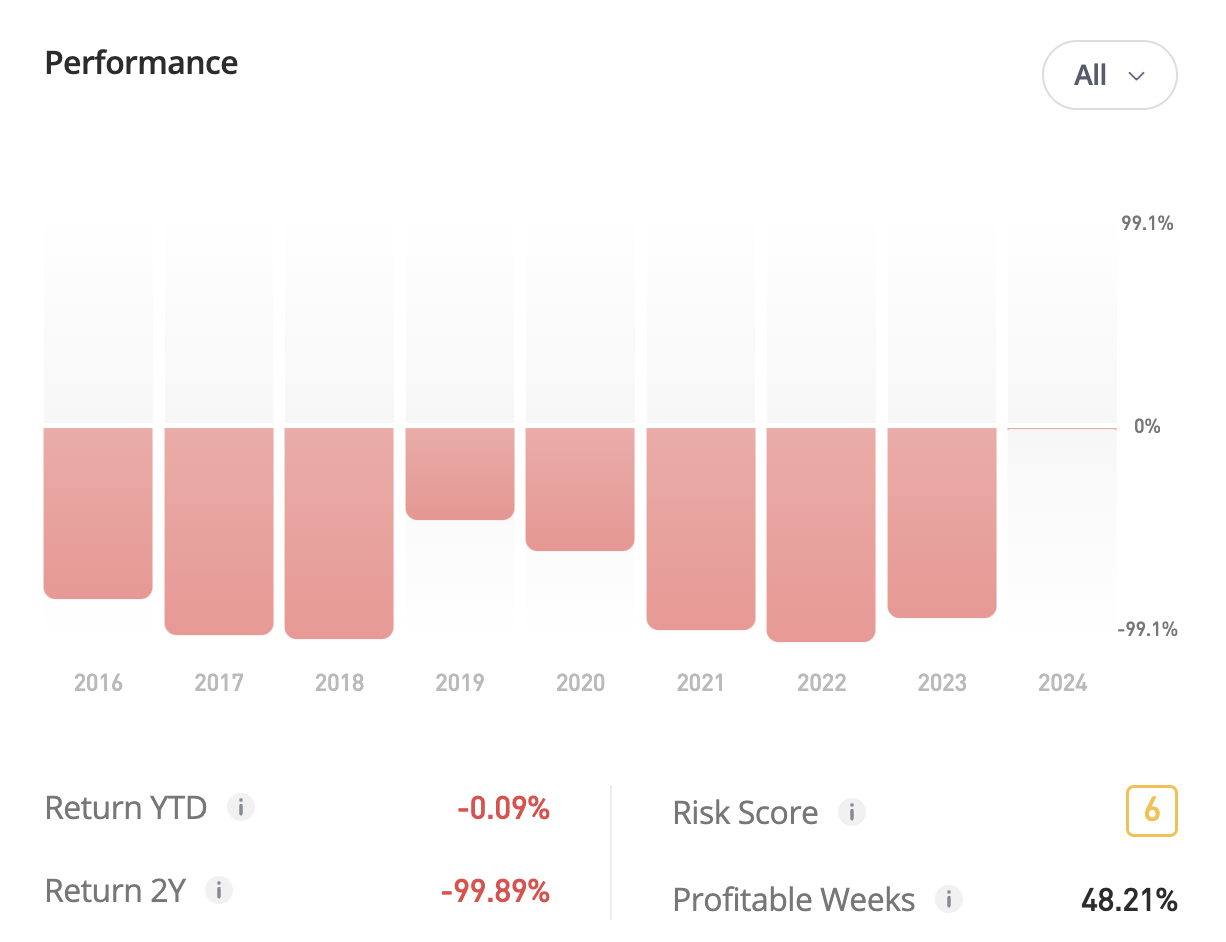Click the 2021 negative return bar

pyautogui.click(x=701, y=527)
